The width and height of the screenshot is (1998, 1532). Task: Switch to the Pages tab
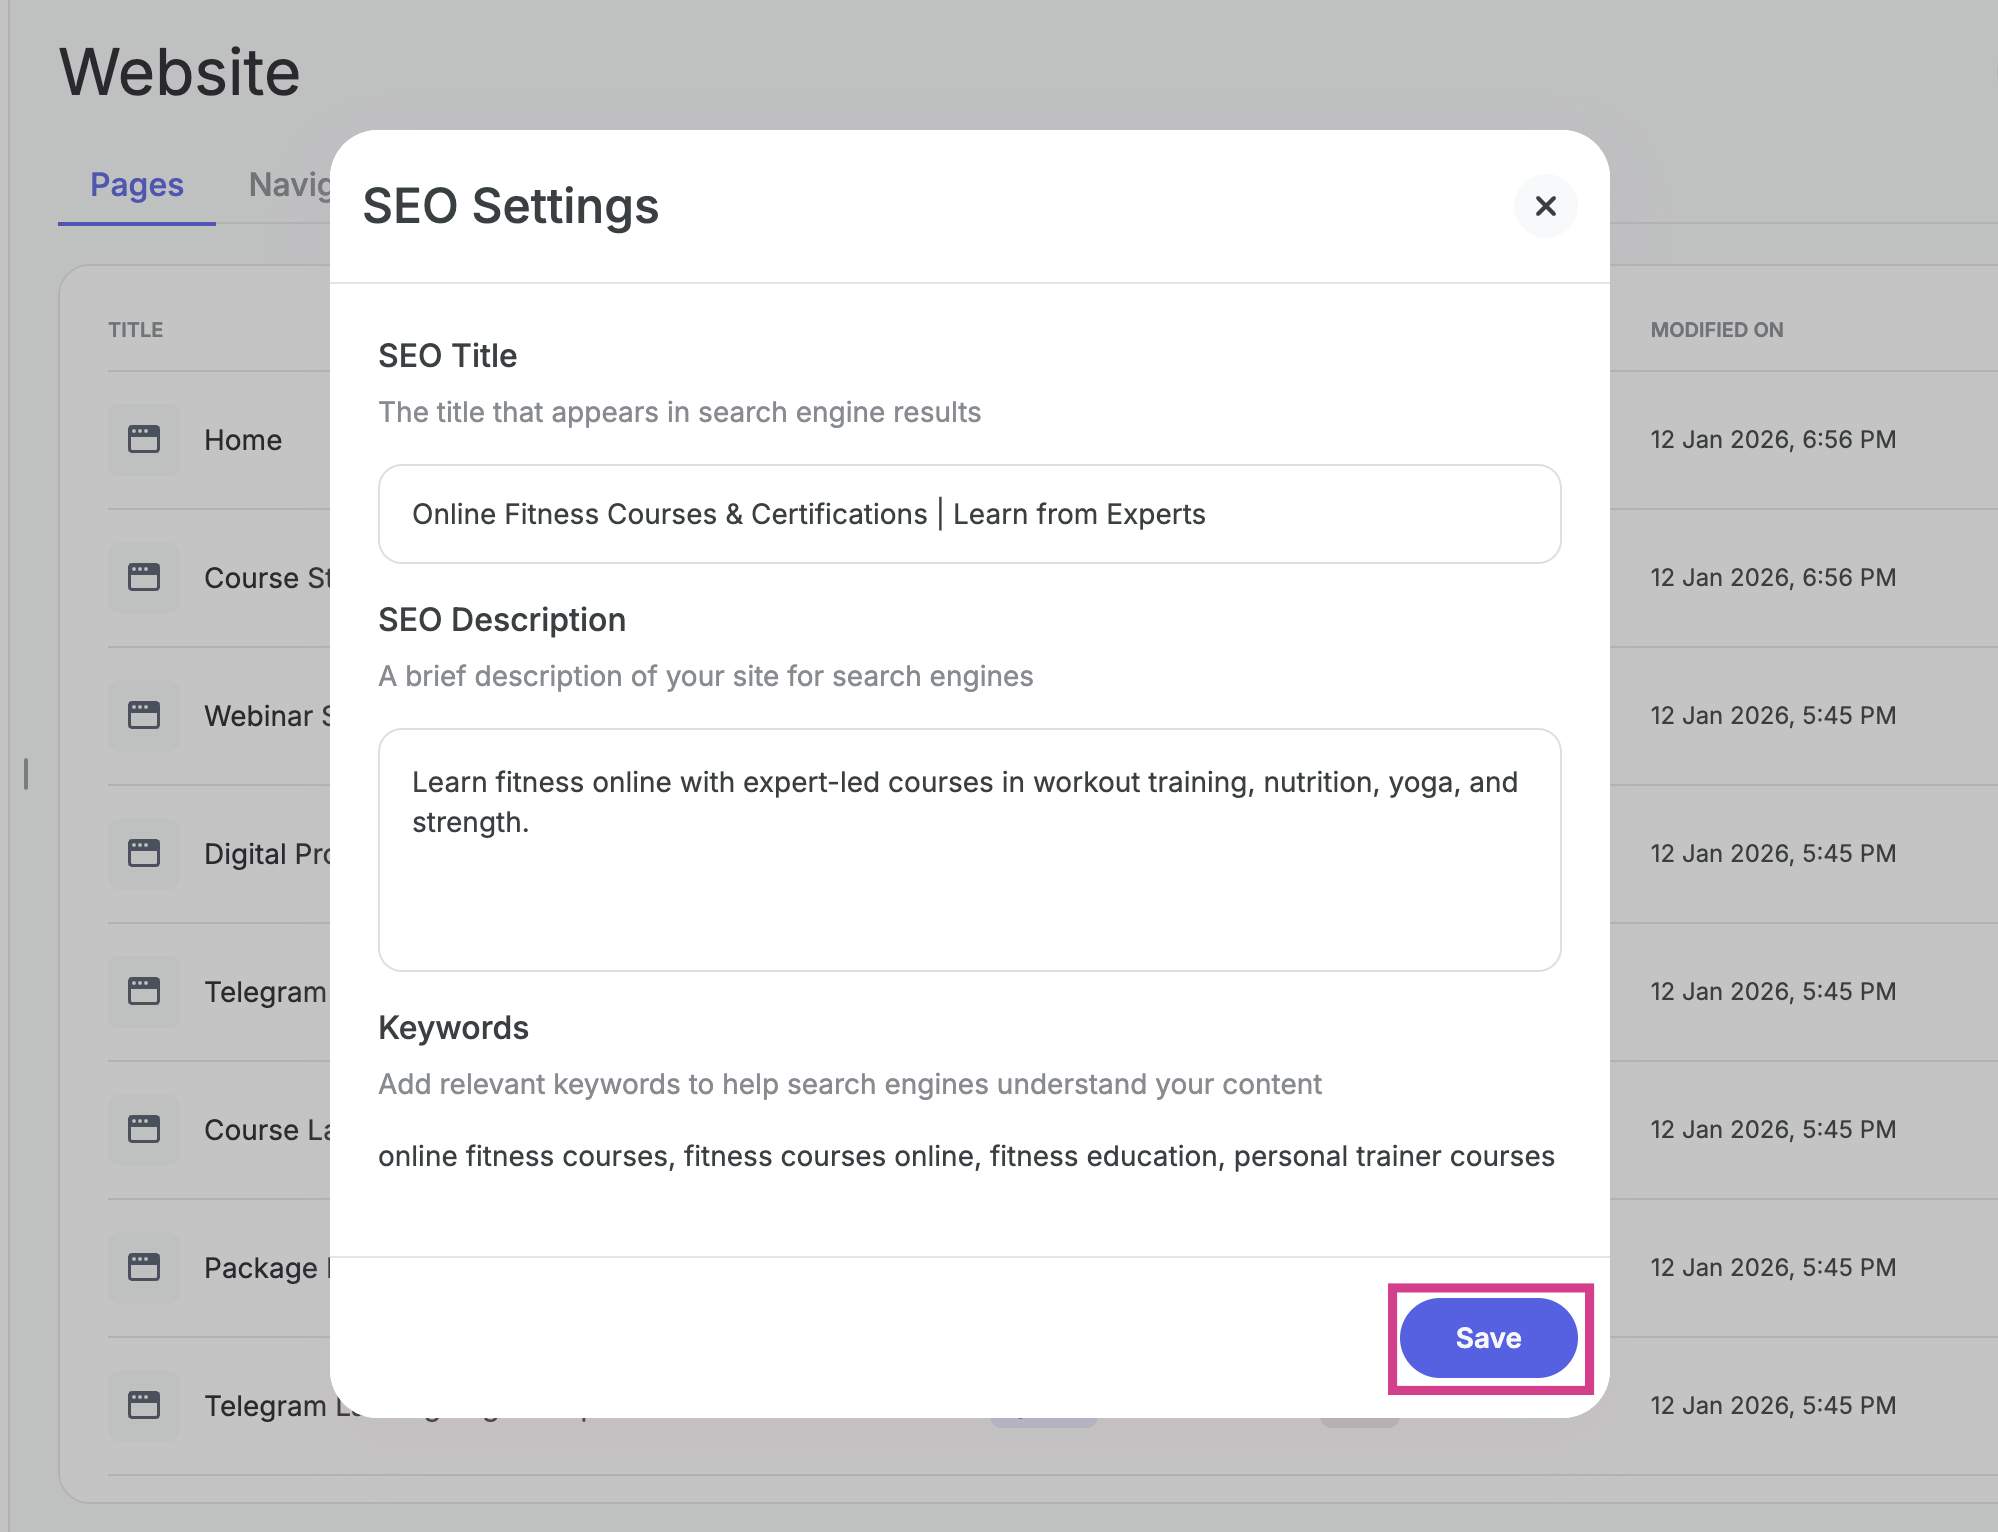click(137, 185)
